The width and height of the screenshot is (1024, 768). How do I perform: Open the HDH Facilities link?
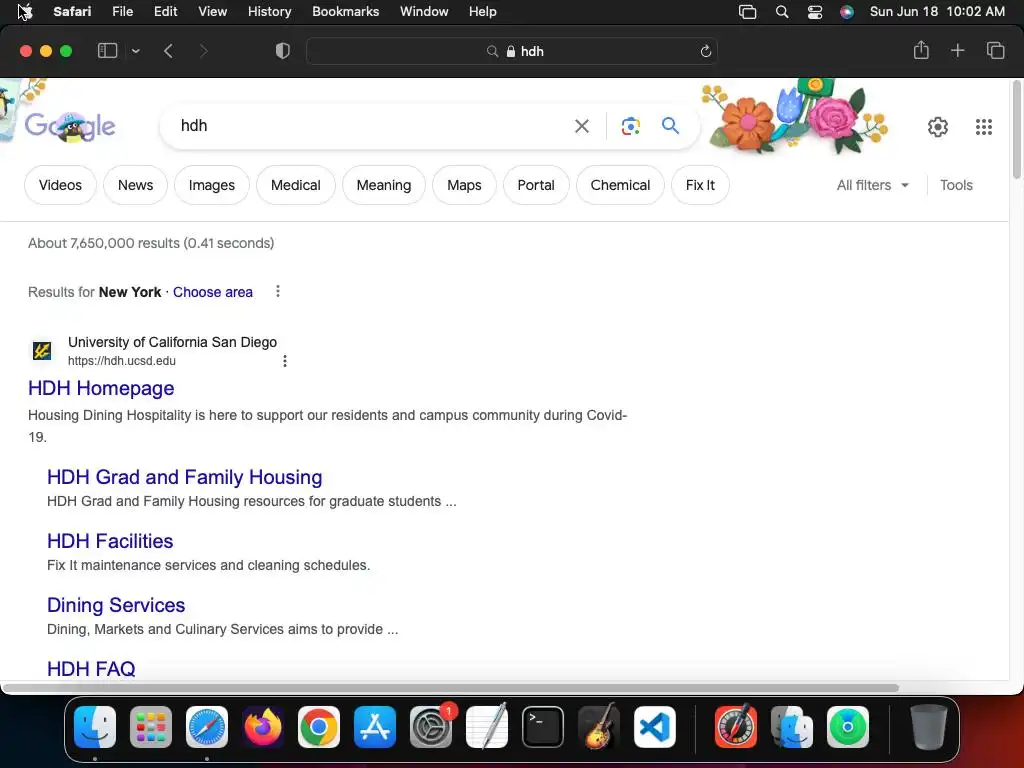[110, 541]
